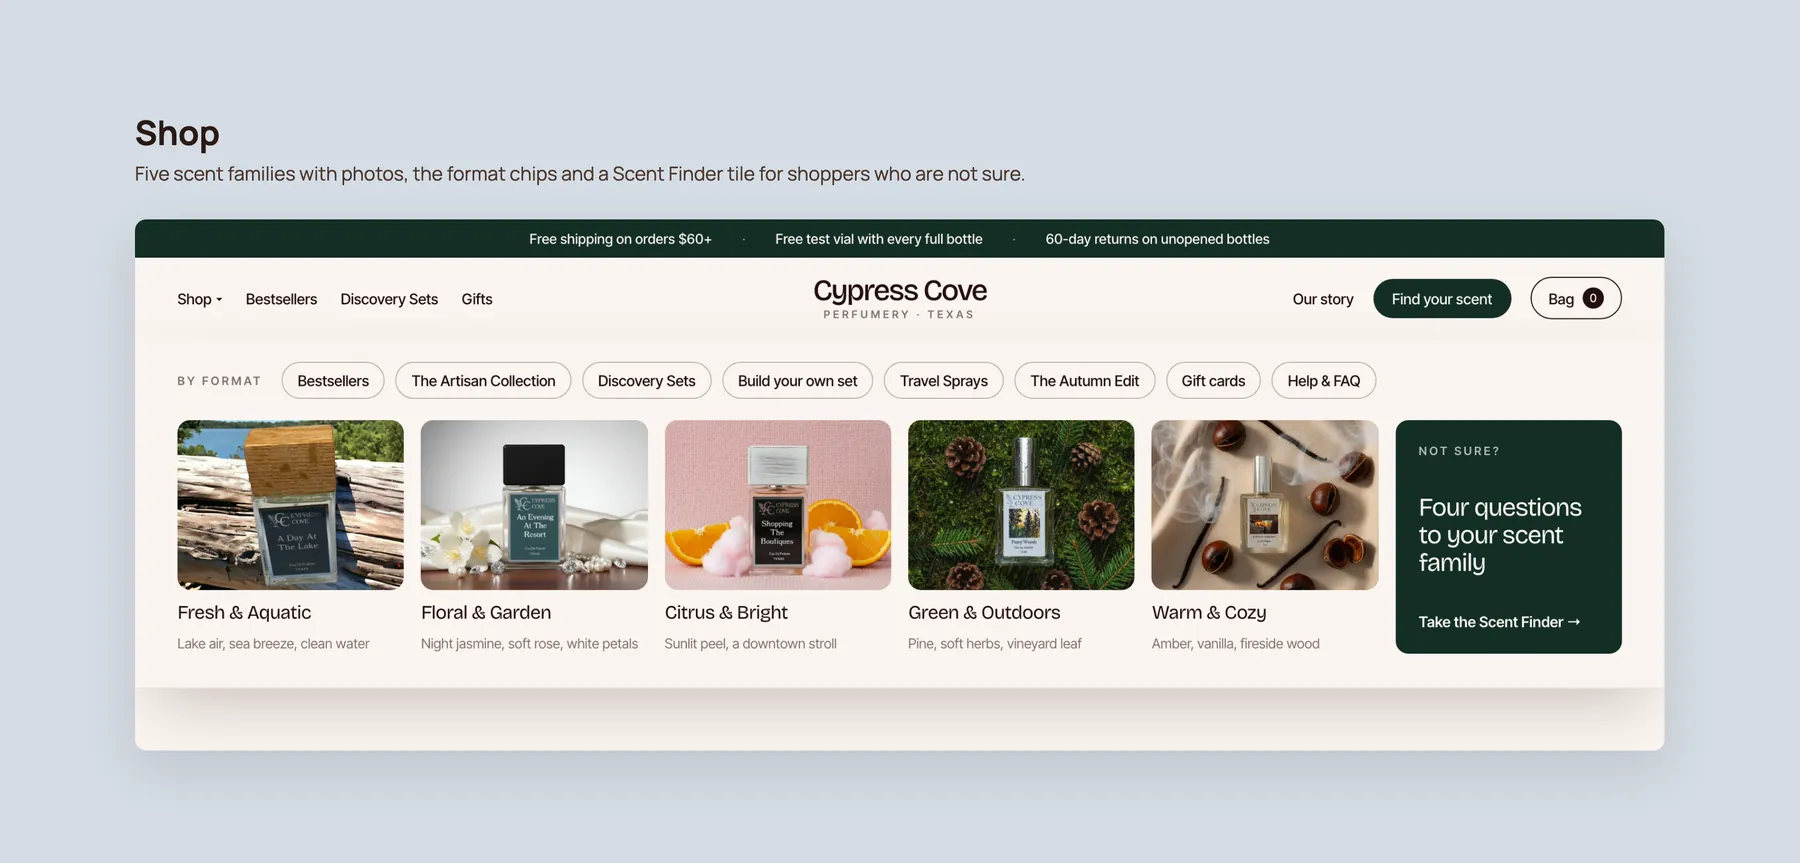
Task: Open Discovery Sets nav link
Action: pos(389,299)
